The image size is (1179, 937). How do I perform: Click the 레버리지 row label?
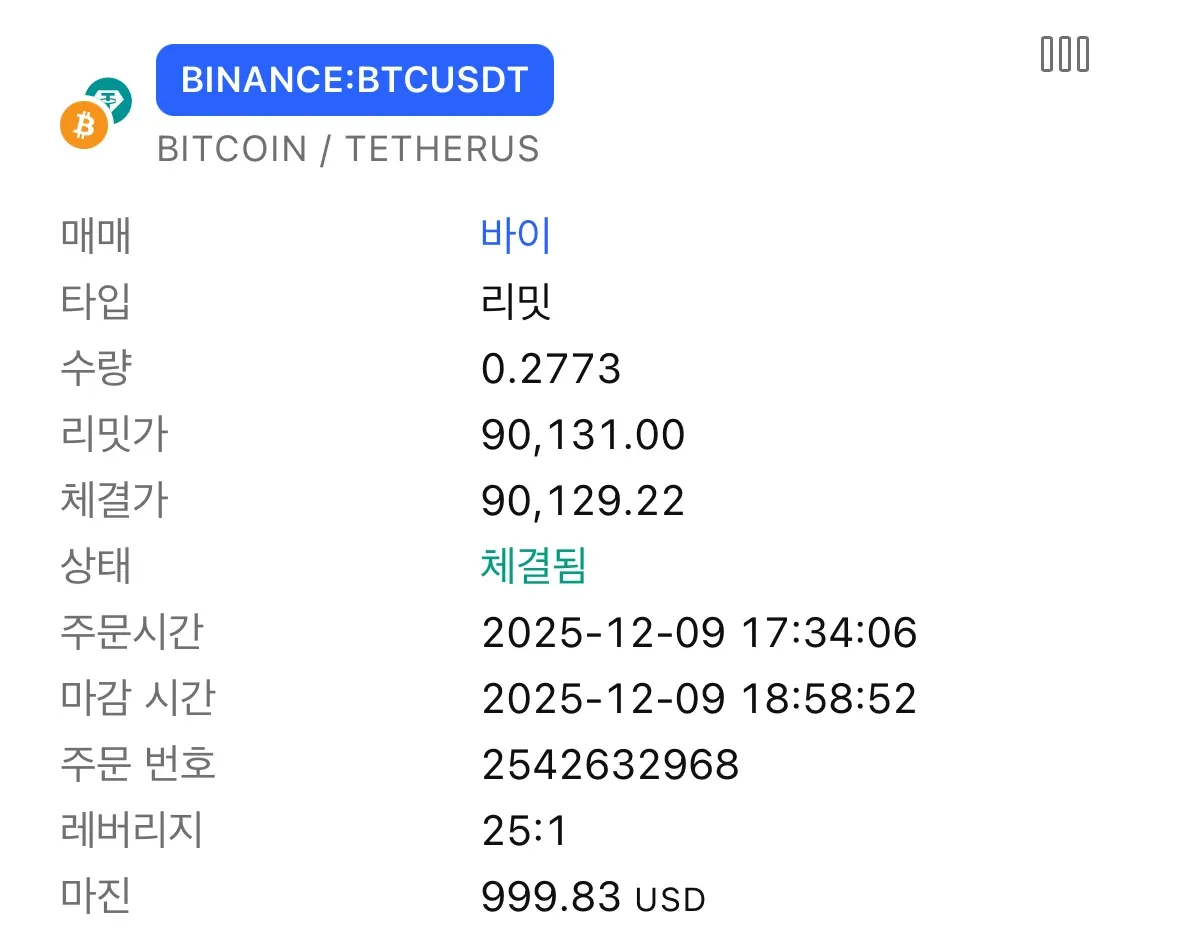pyautogui.click(x=131, y=831)
